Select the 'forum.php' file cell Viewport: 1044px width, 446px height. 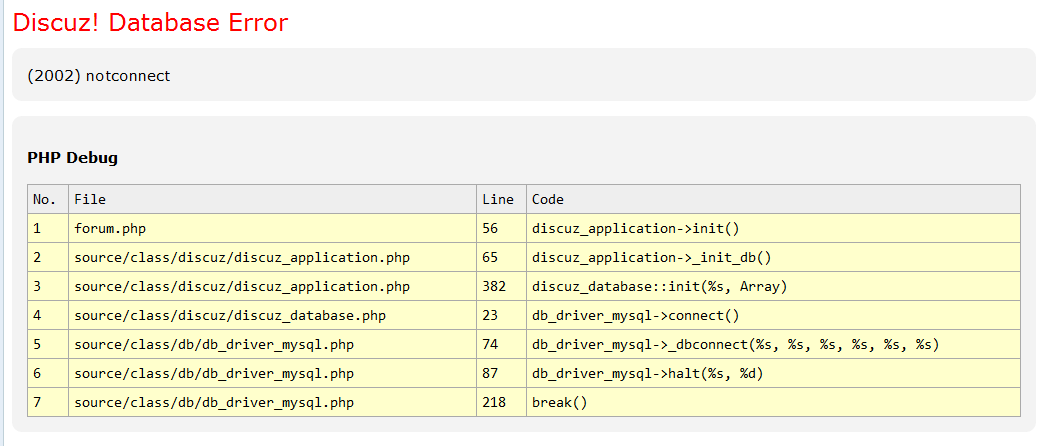pos(272,228)
